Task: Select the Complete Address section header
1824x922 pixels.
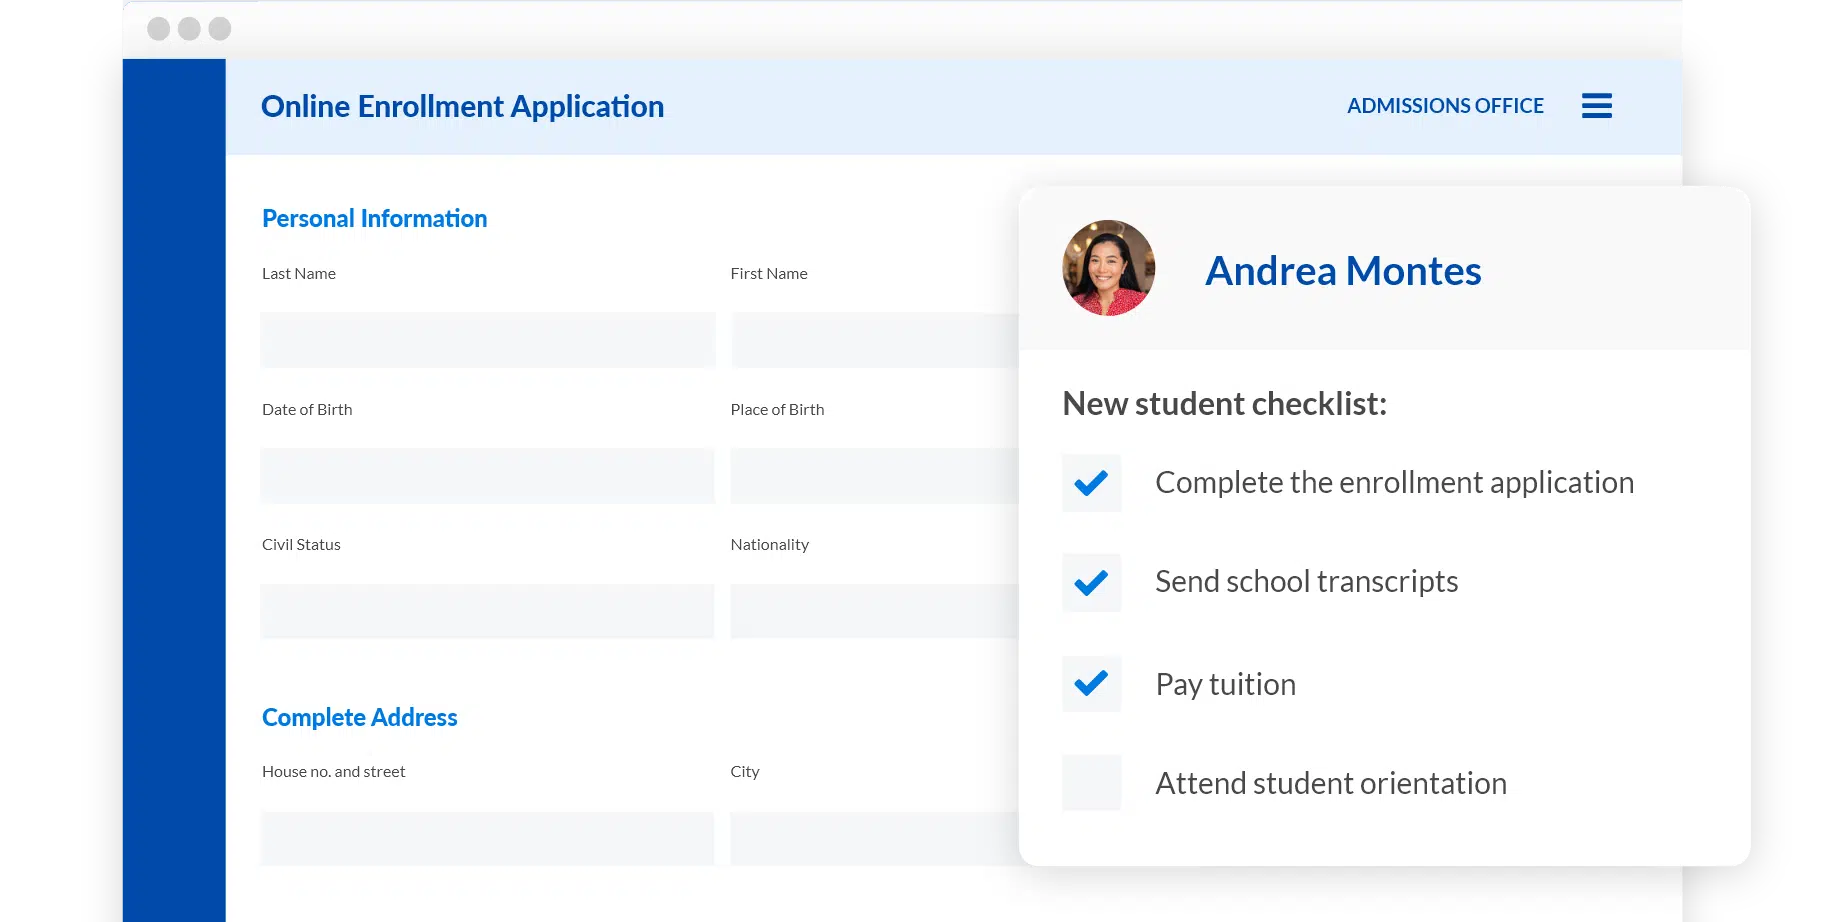Action: point(359,717)
